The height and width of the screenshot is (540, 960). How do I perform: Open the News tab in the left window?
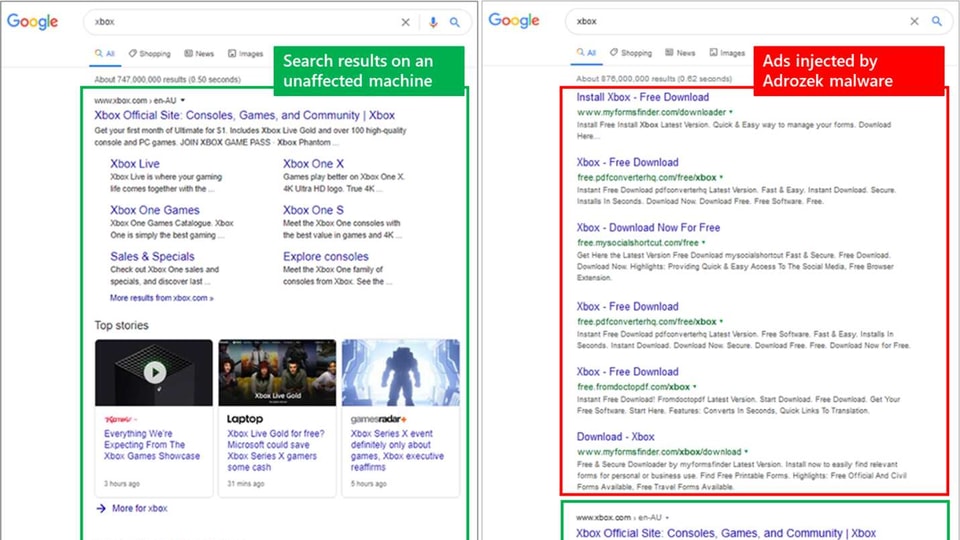click(199, 54)
